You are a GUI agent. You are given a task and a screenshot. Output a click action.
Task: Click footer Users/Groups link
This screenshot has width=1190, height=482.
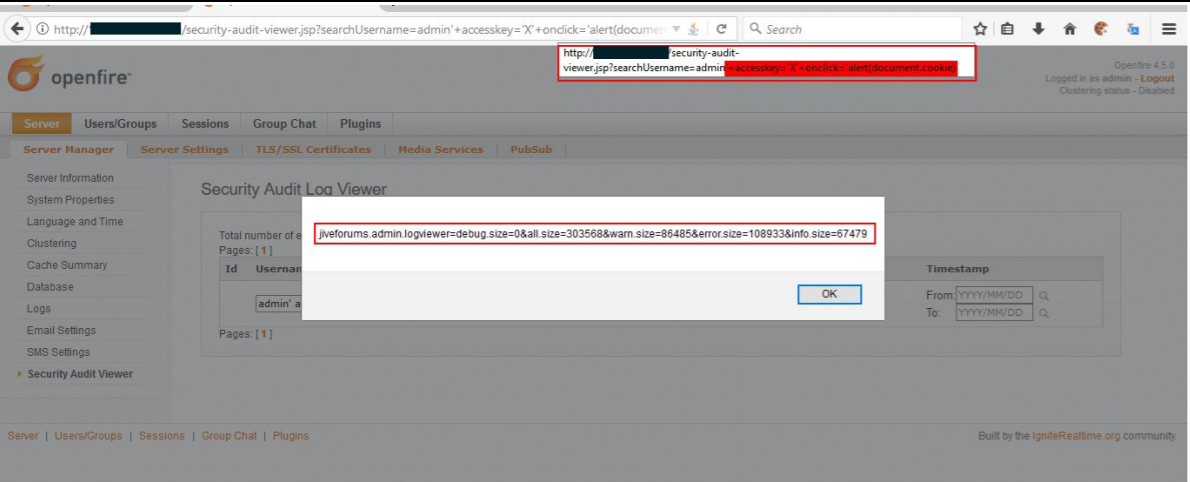[x=88, y=436]
